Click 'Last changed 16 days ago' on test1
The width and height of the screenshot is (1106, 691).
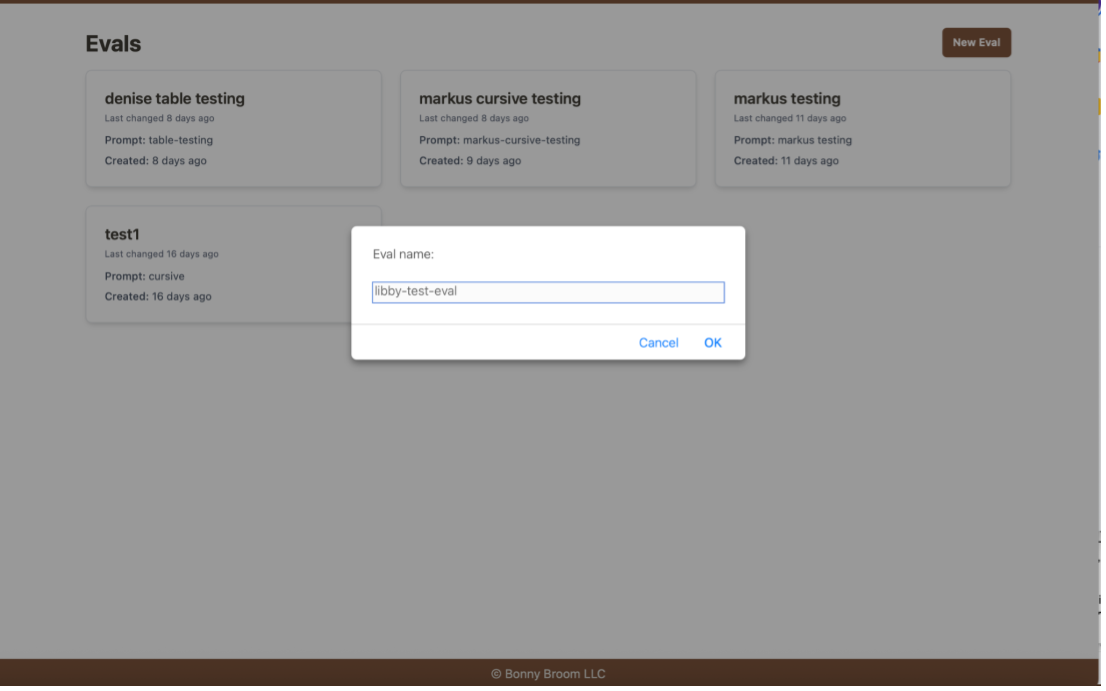(161, 254)
